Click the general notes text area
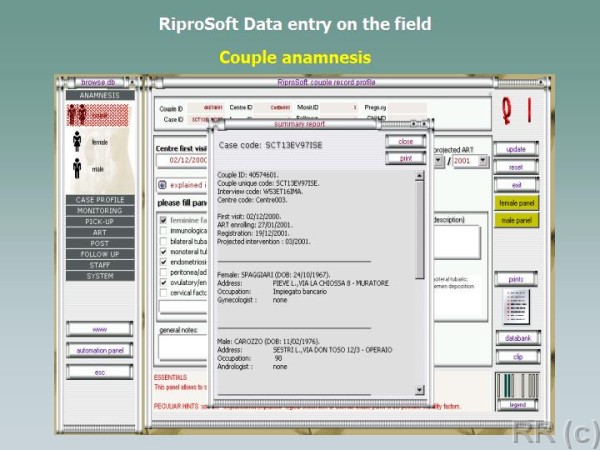This screenshot has height=450, width=600. [x=183, y=347]
